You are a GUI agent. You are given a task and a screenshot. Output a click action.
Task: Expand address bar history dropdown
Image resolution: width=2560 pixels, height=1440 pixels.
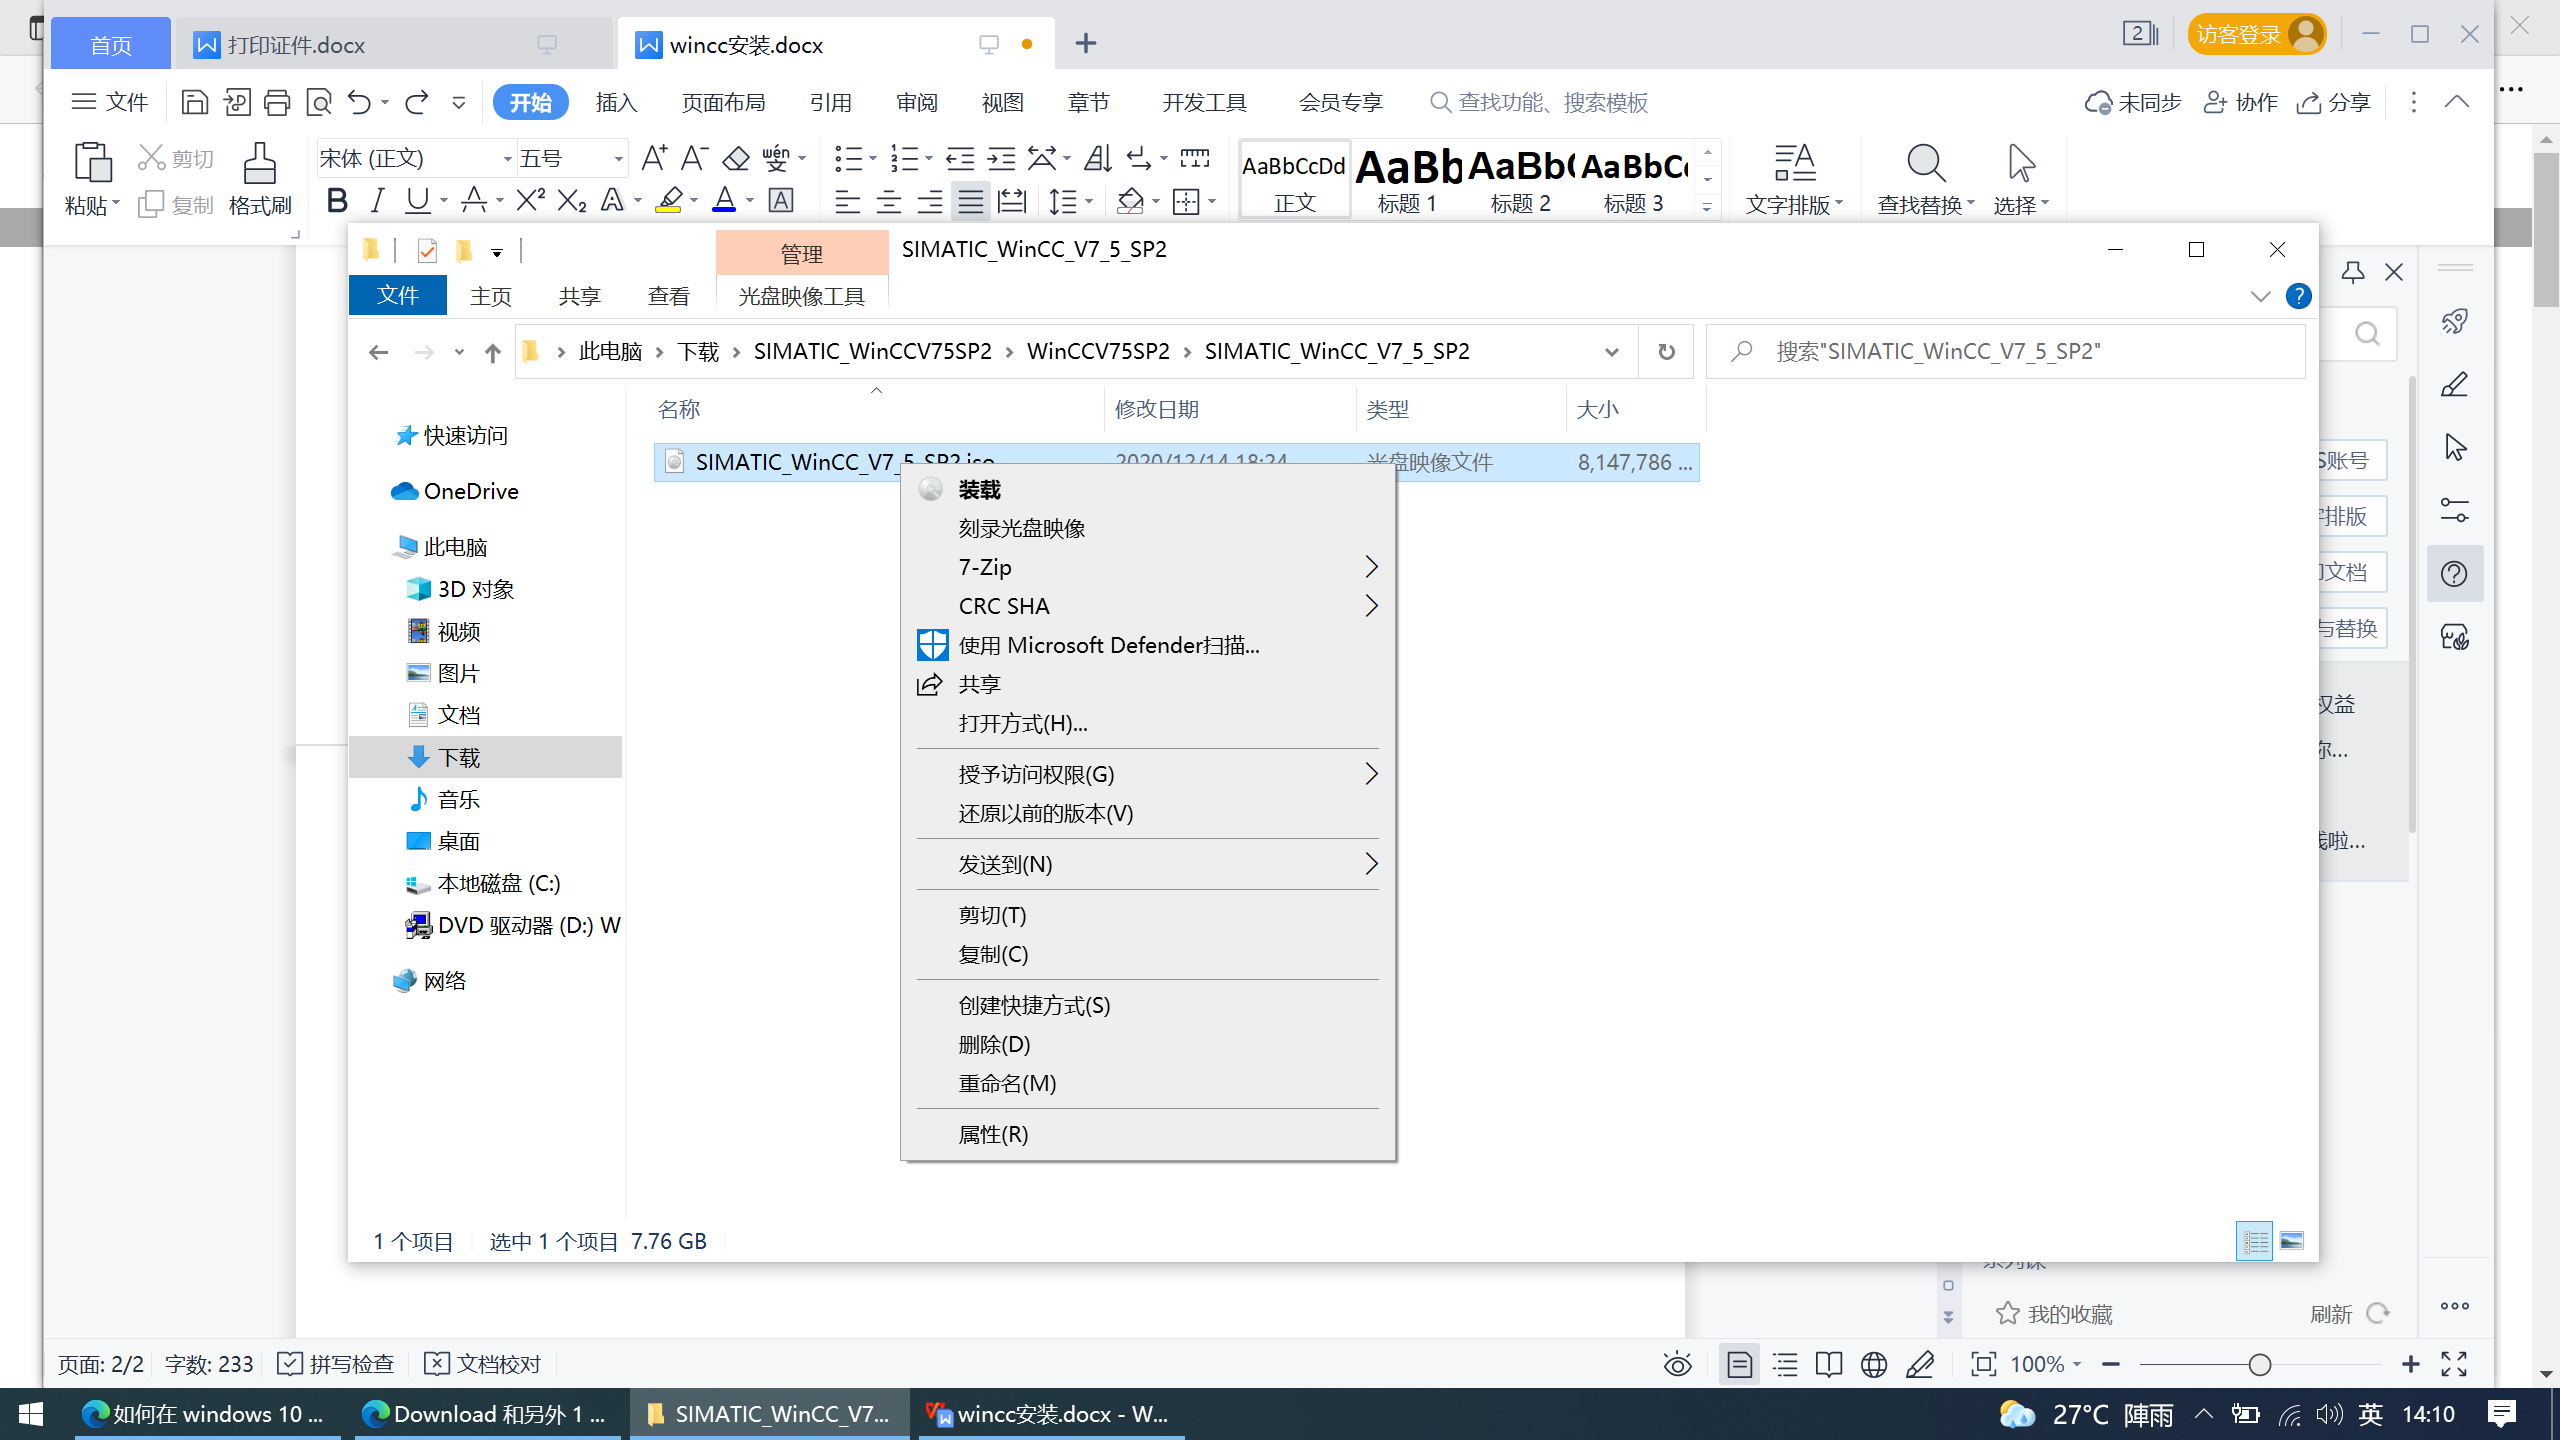pos(1611,352)
